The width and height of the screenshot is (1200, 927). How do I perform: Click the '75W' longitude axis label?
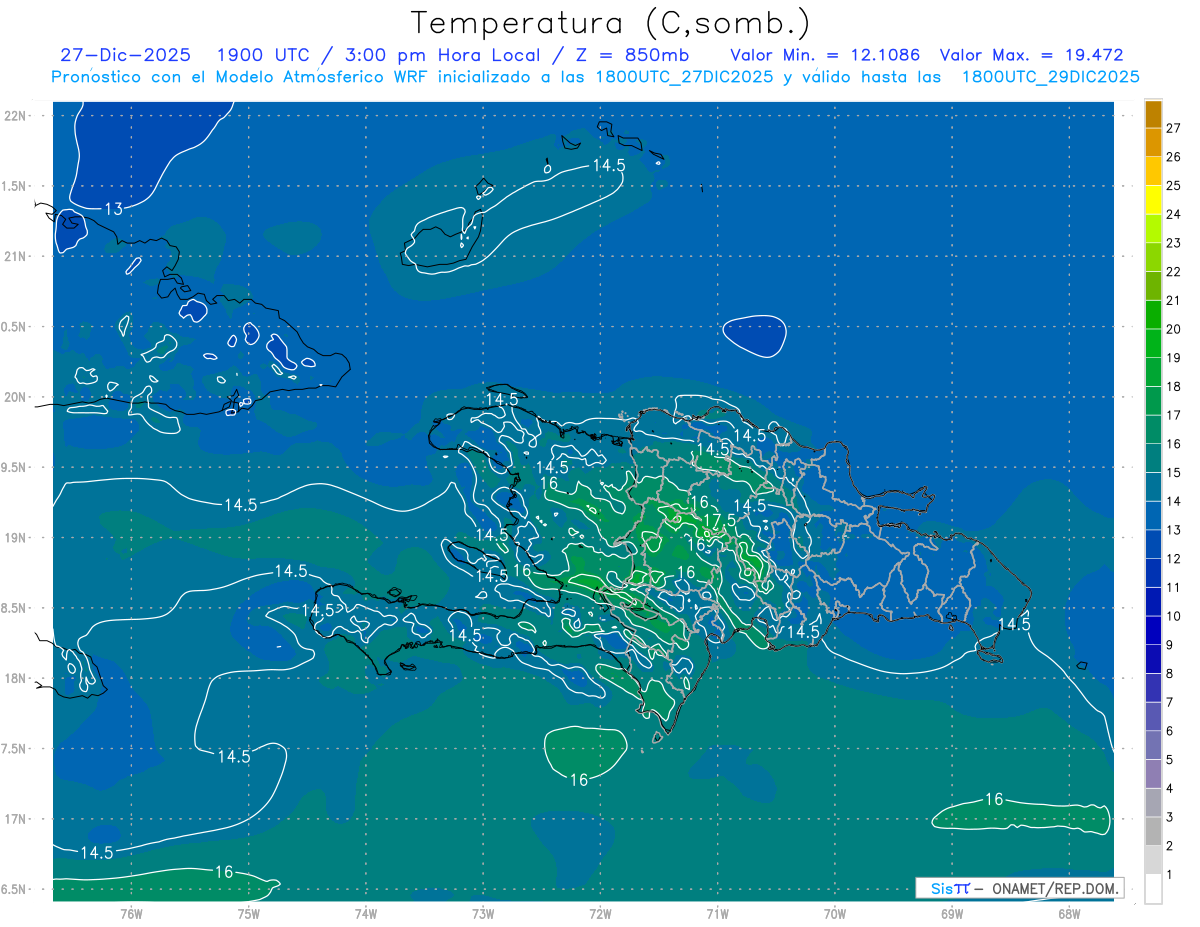[x=248, y=914]
